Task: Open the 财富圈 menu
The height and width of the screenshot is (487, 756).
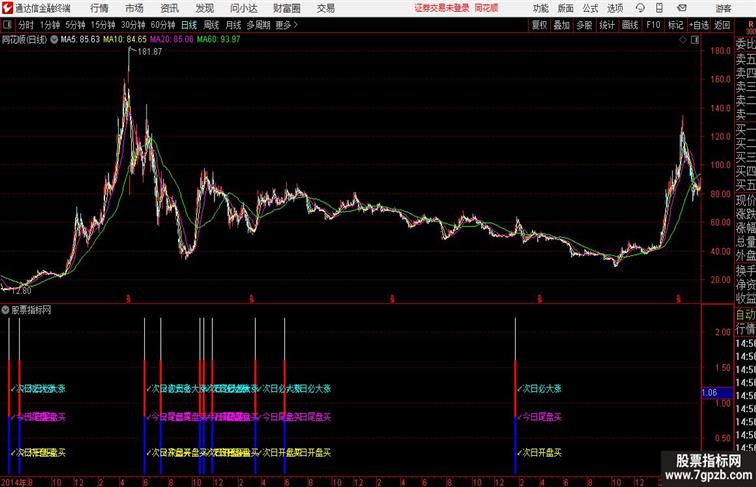Action: 286,8
